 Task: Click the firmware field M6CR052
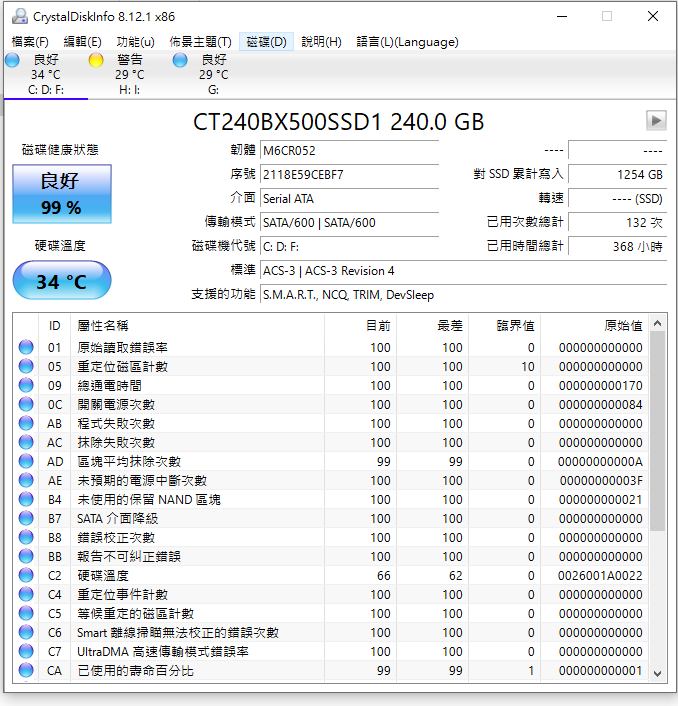349,150
